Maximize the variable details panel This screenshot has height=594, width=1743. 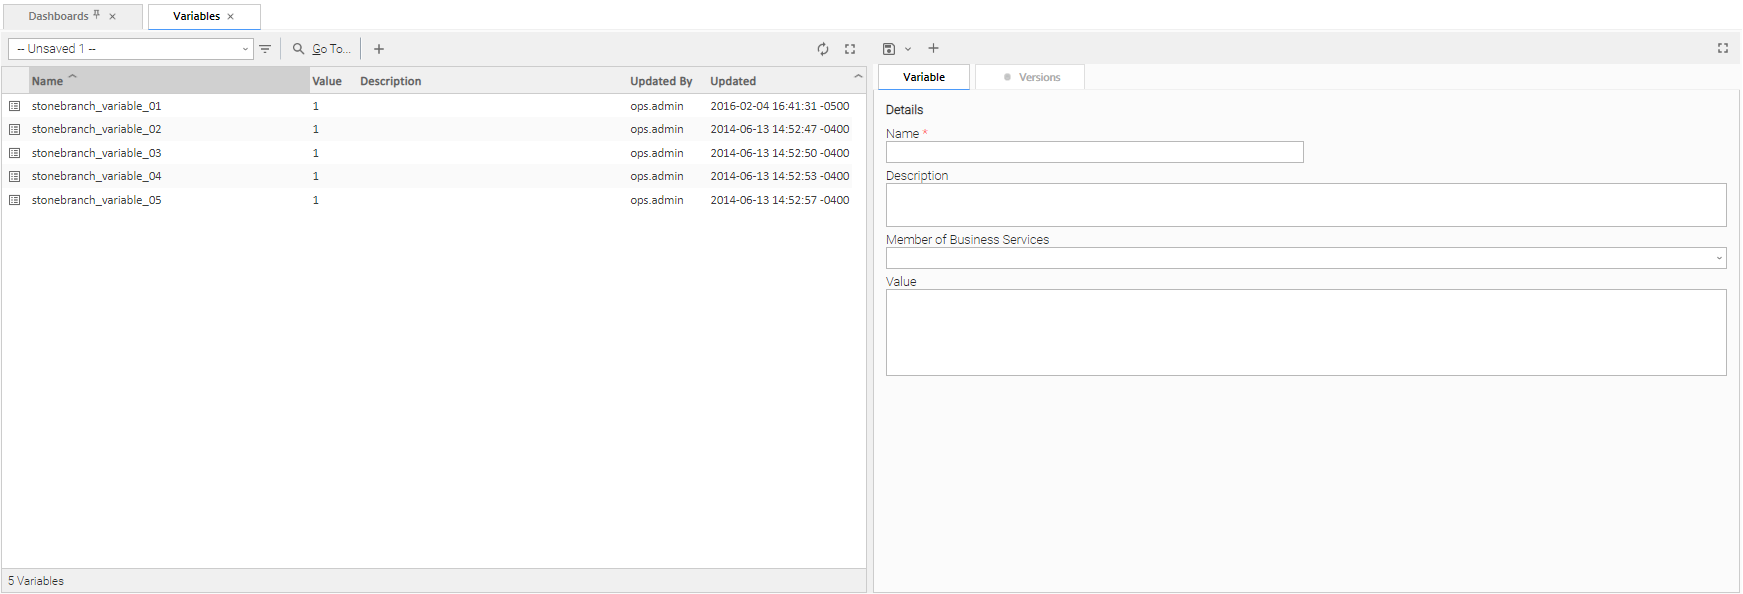(x=1723, y=48)
